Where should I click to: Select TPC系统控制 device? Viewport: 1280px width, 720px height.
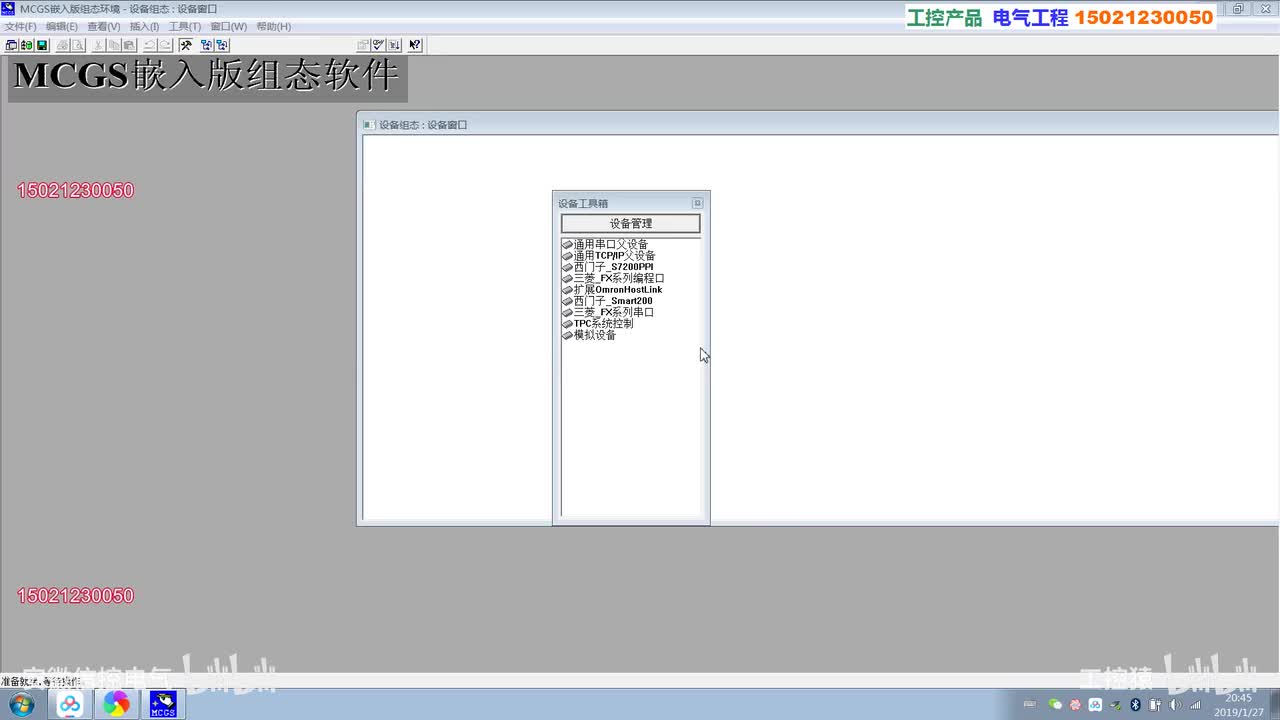[598, 324]
